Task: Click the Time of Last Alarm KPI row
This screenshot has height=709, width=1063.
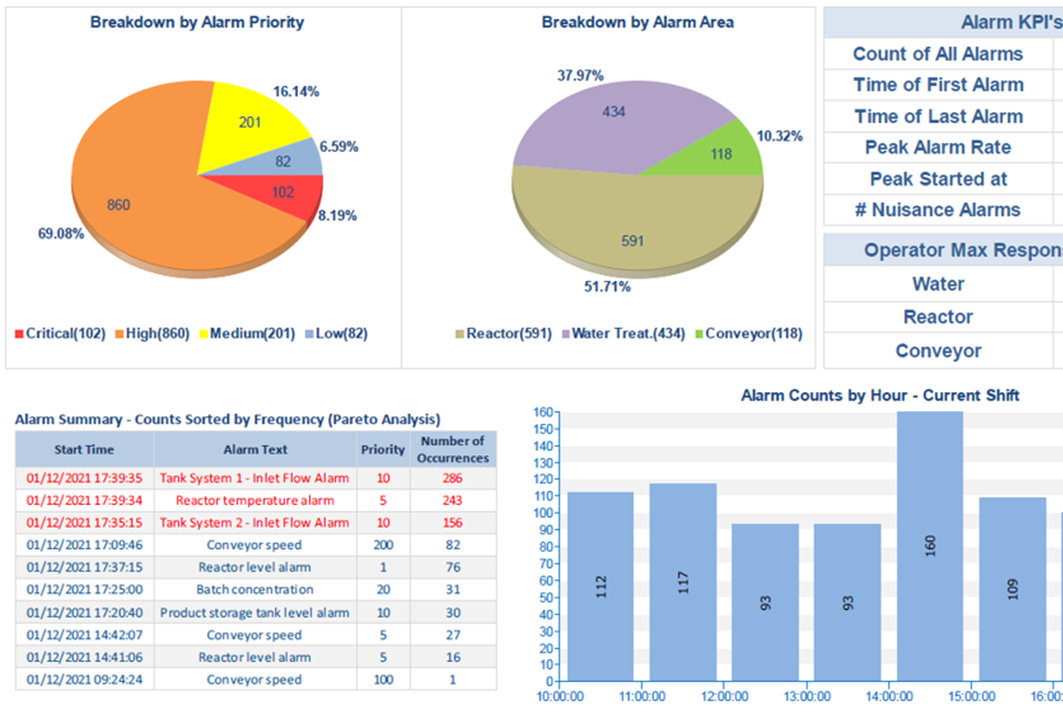Action: point(943,117)
